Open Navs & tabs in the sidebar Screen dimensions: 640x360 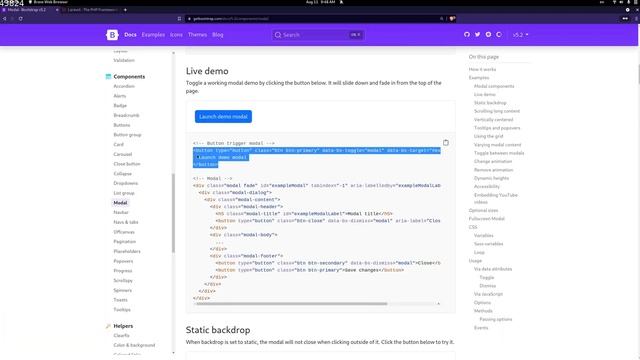pyautogui.click(x=126, y=222)
